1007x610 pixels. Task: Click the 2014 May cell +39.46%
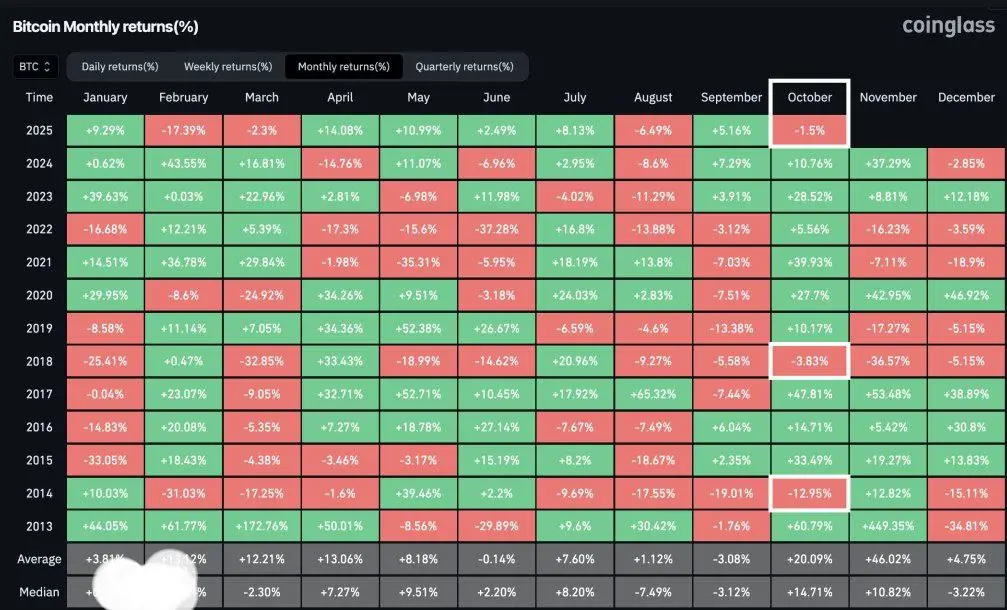point(419,493)
